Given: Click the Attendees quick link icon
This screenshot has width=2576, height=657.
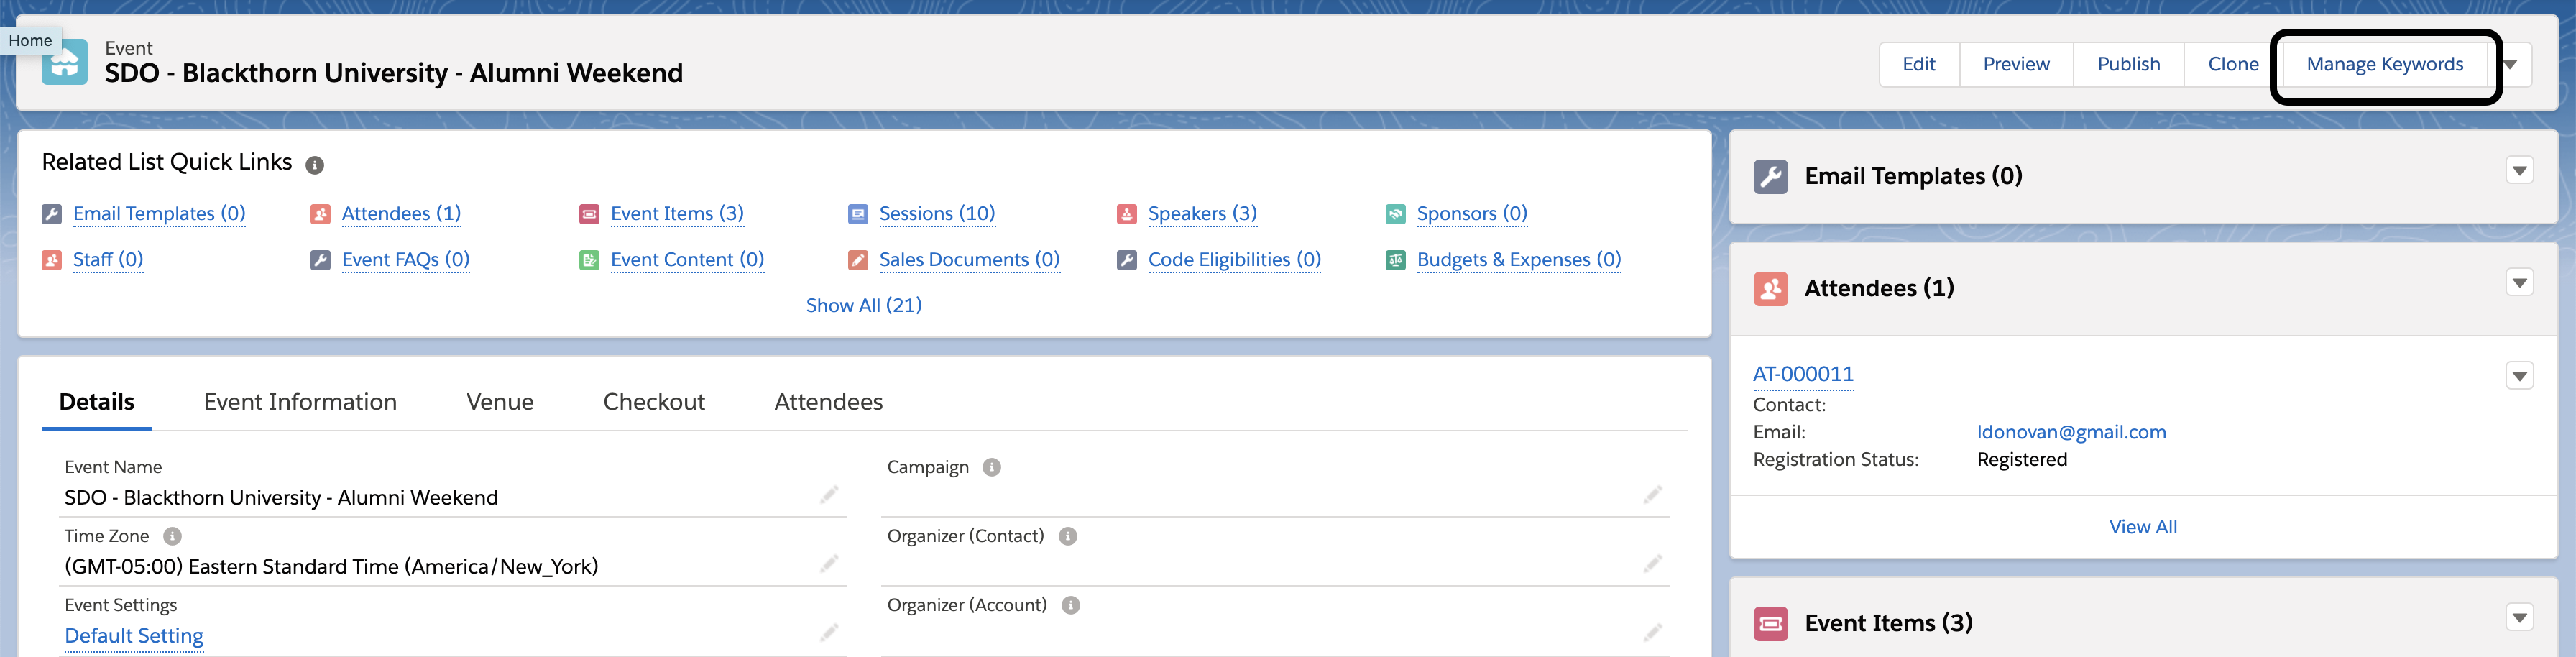Looking at the screenshot, I should point(320,214).
